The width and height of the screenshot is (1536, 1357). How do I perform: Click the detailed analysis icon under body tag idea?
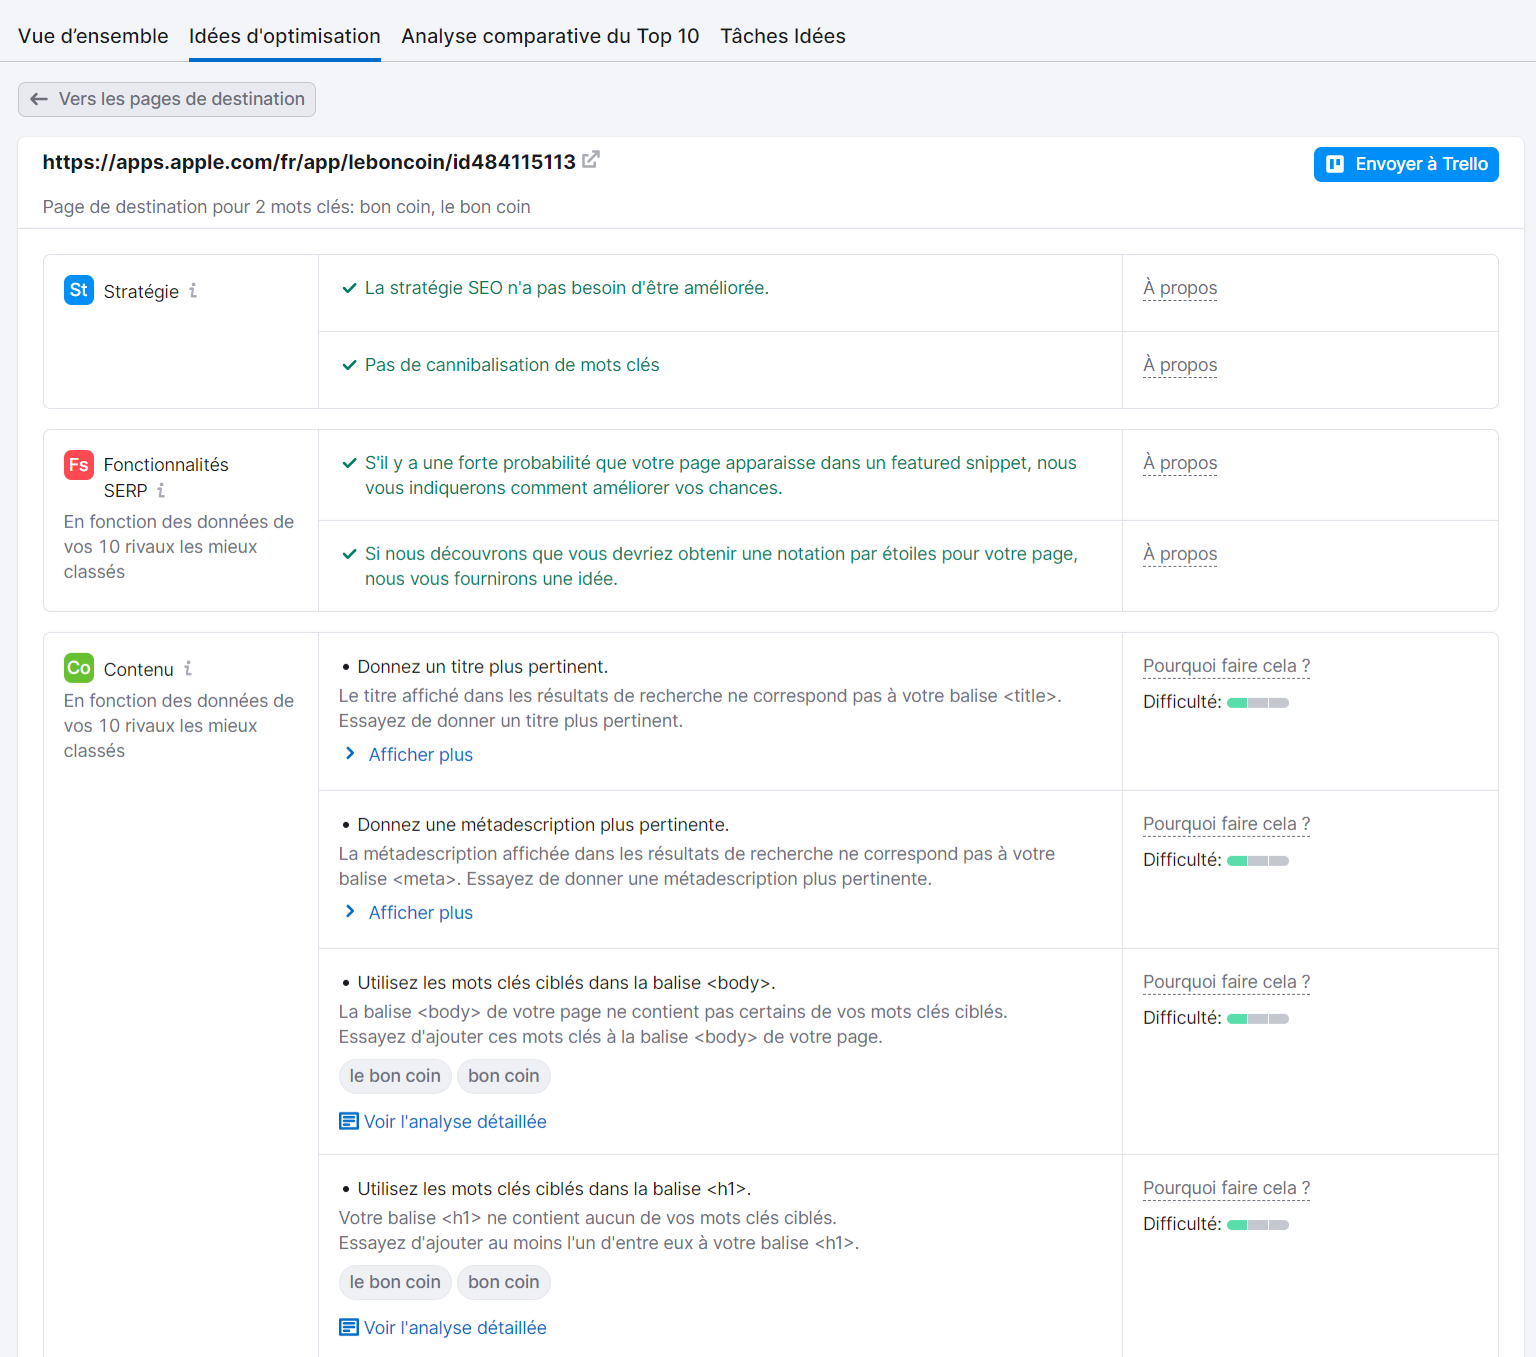(x=349, y=1121)
